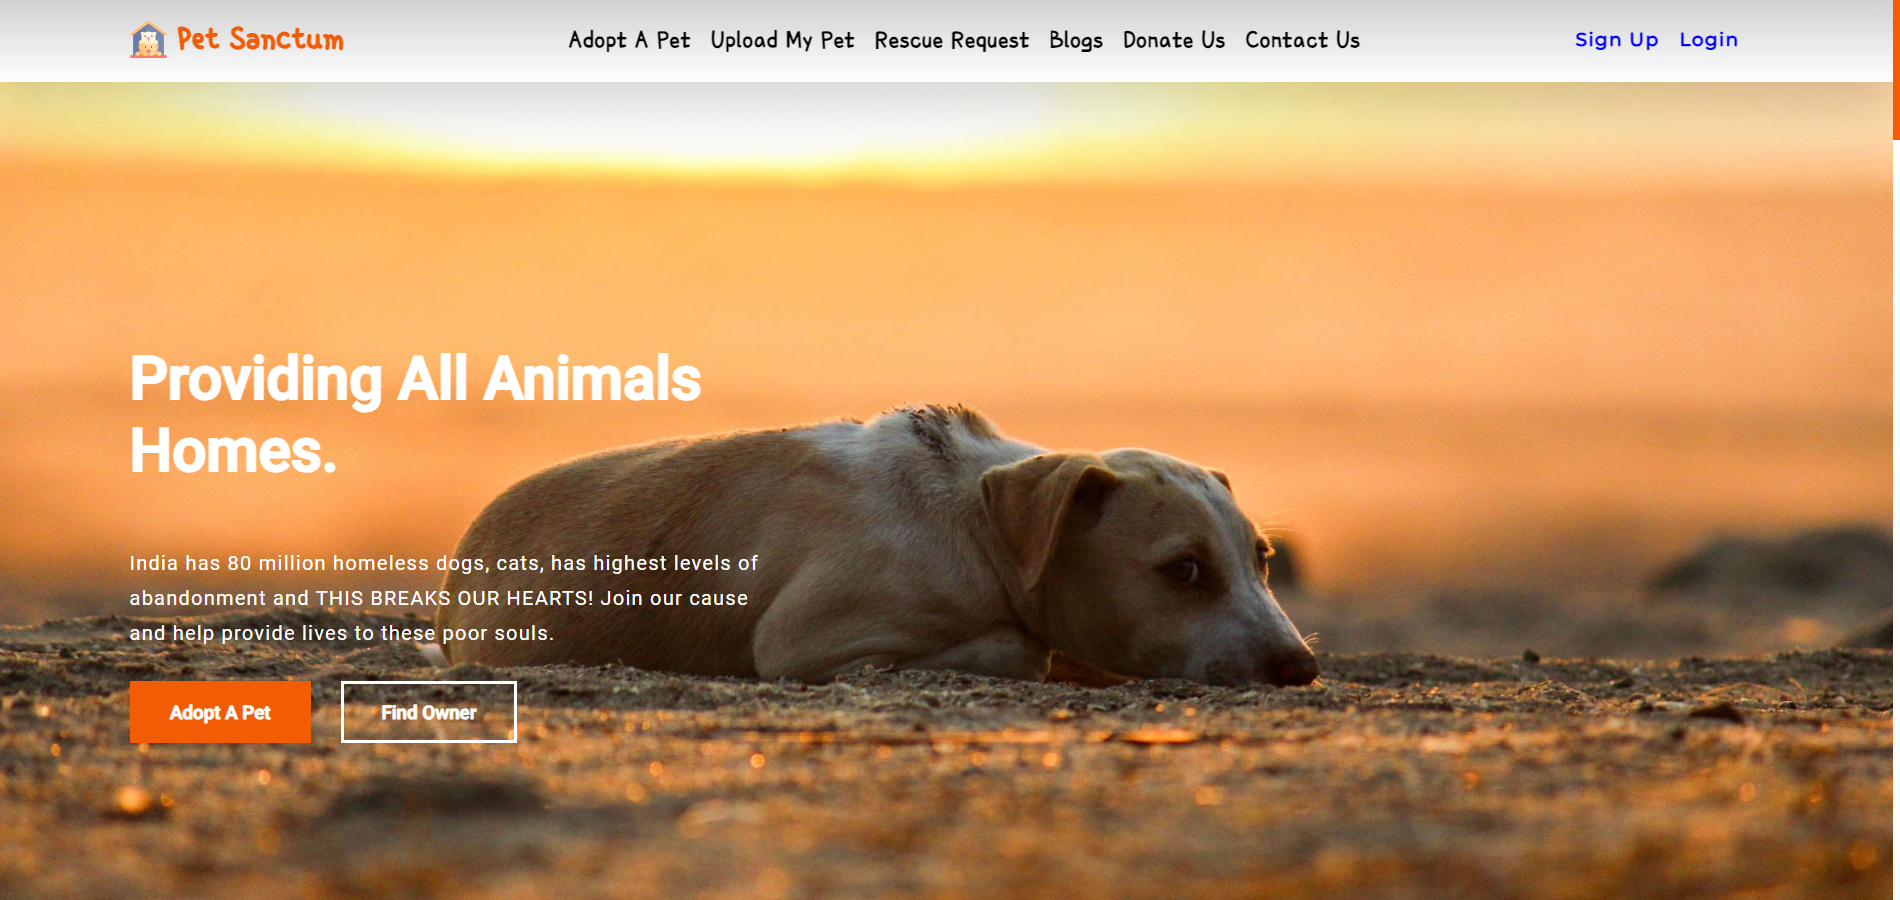The image size is (1900, 900).
Task: Select Contact Us in the top menu
Action: [1302, 40]
